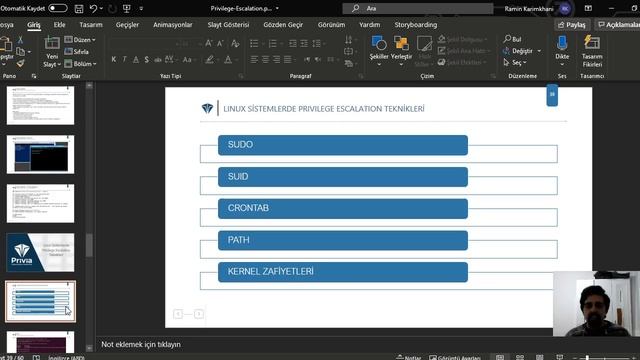The image size is (640, 360).
Task: Toggle strikethrough formatting
Action: pos(158,60)
